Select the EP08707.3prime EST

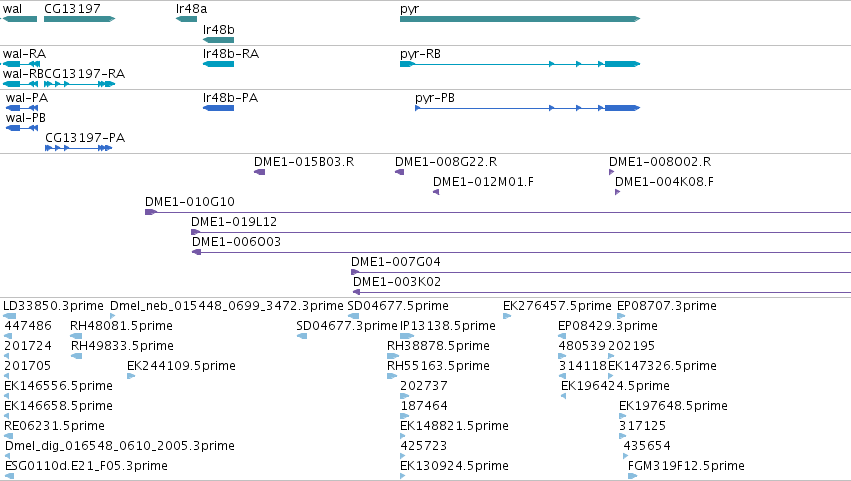click(621, 316)
